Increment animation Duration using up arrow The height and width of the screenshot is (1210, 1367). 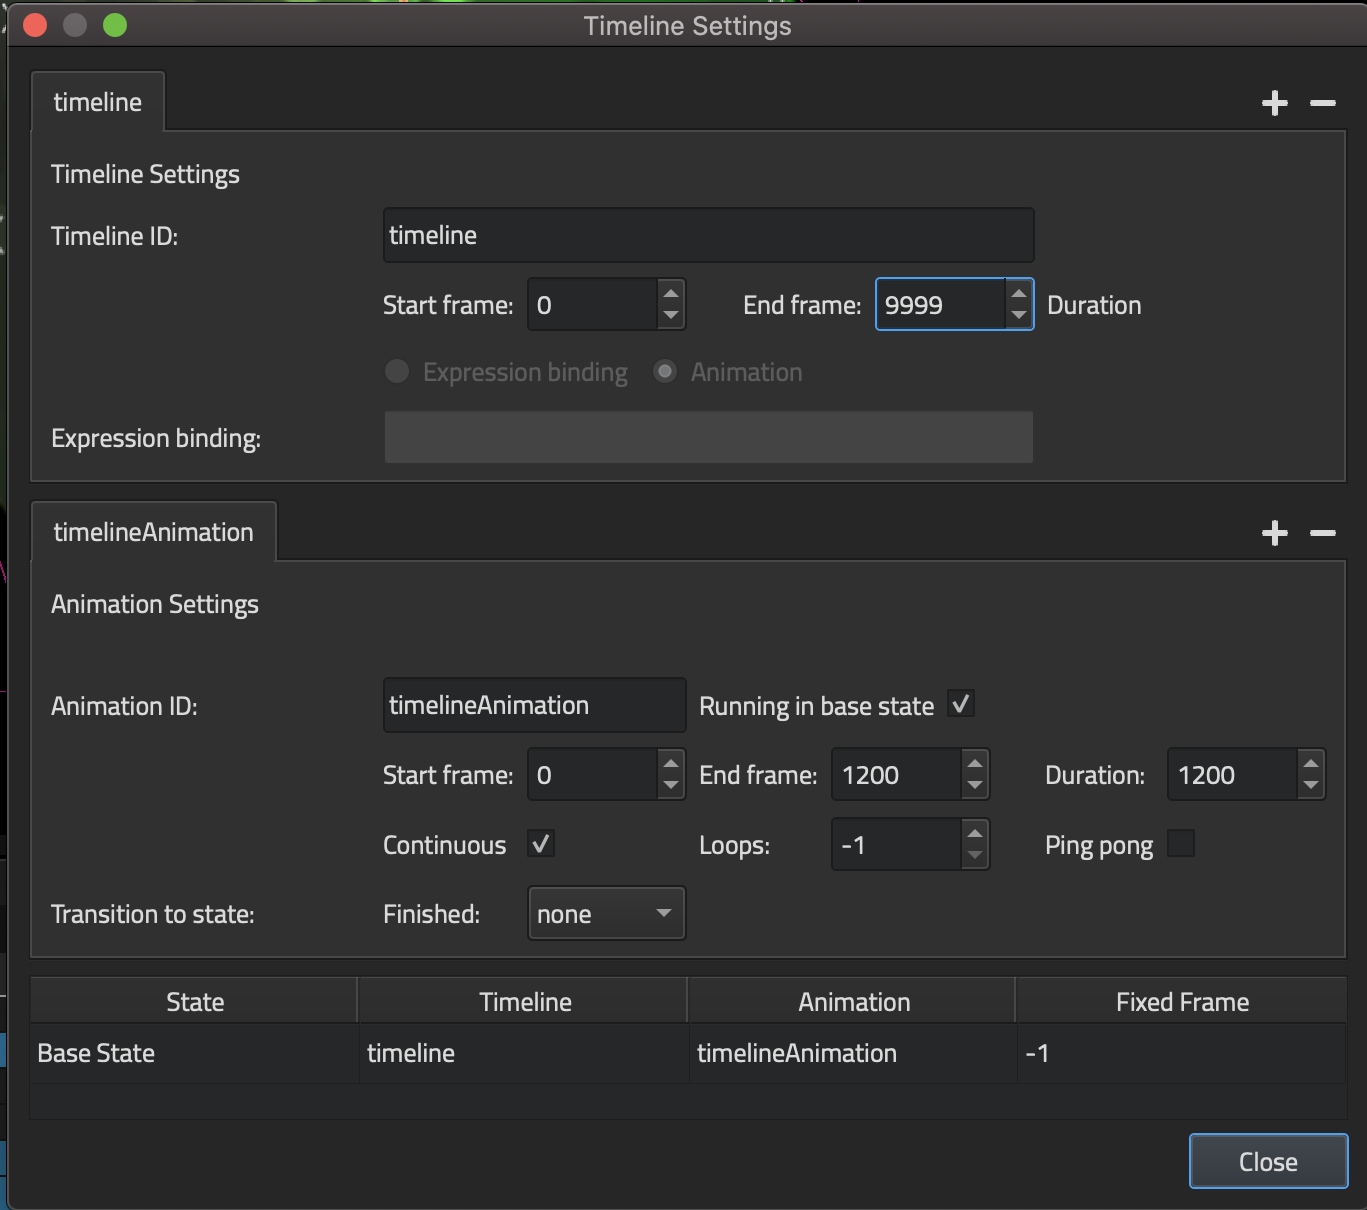point(1310,764)
